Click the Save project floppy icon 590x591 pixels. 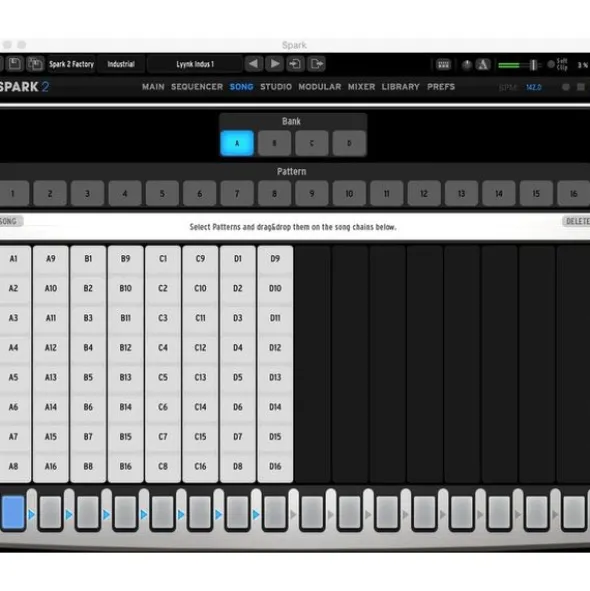tap(15, 64)
